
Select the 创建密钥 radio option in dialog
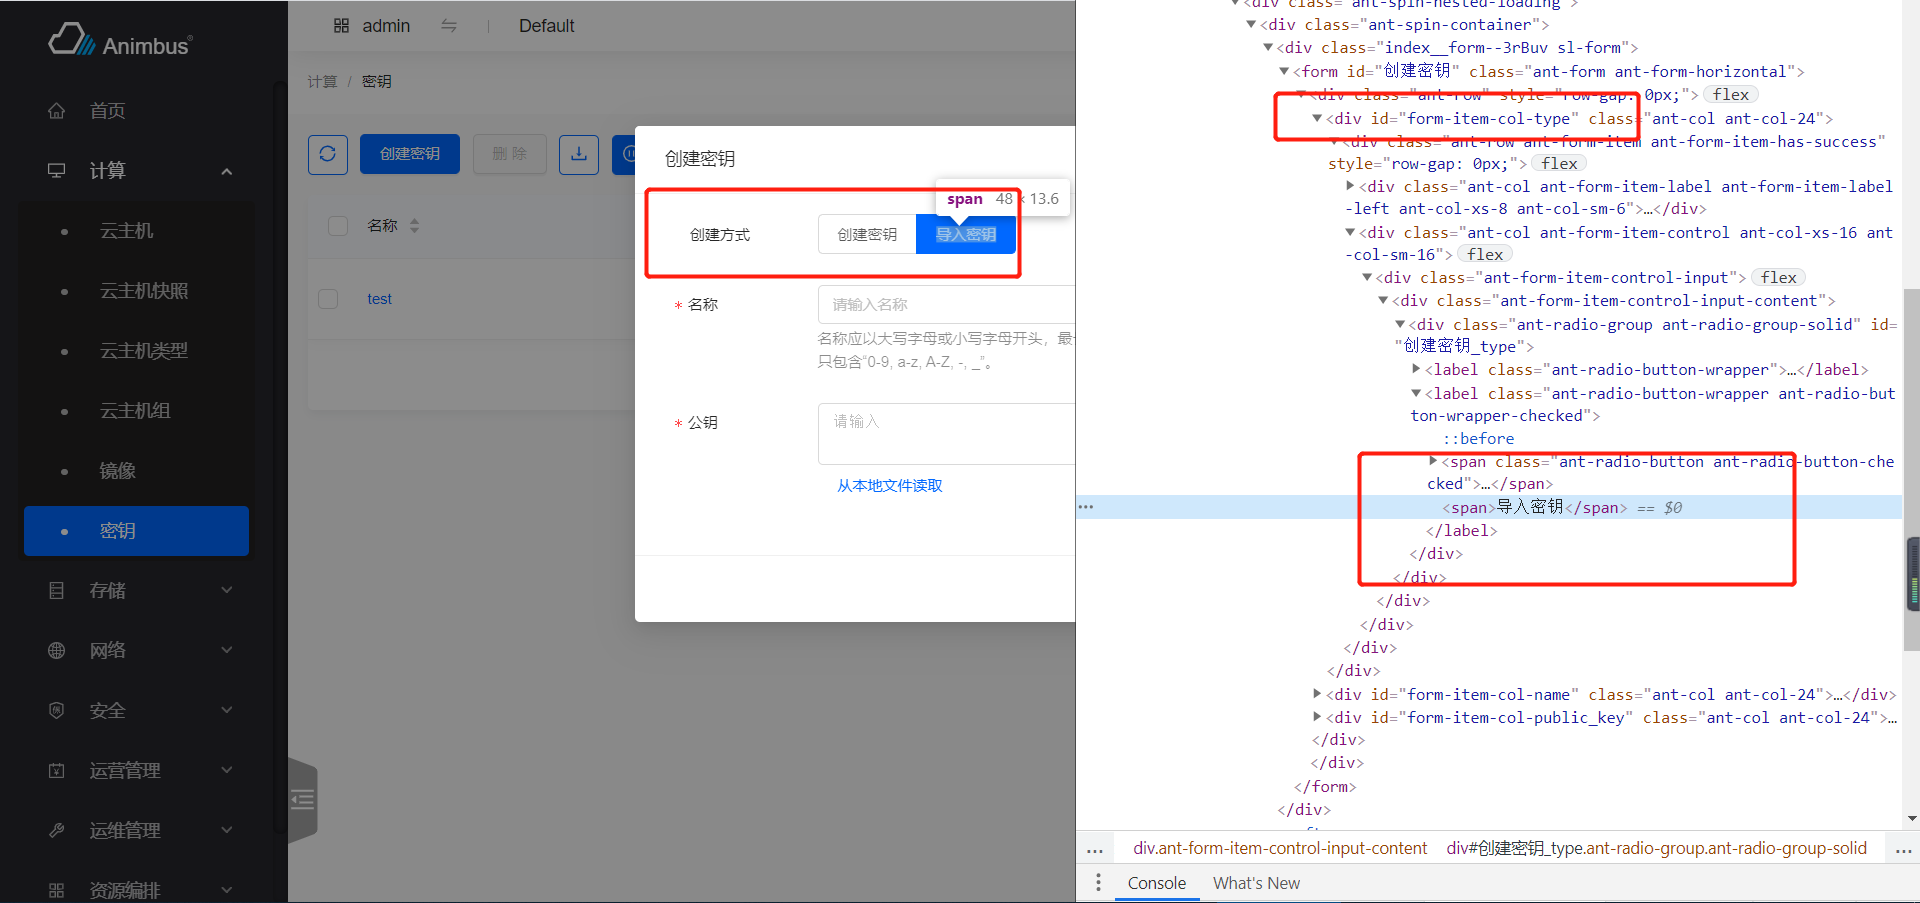coord(867,235)
